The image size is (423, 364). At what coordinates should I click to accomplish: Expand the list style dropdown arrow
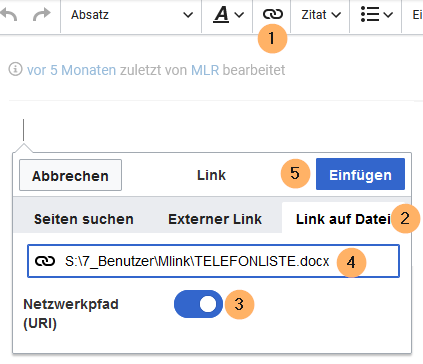pos(388,15)
